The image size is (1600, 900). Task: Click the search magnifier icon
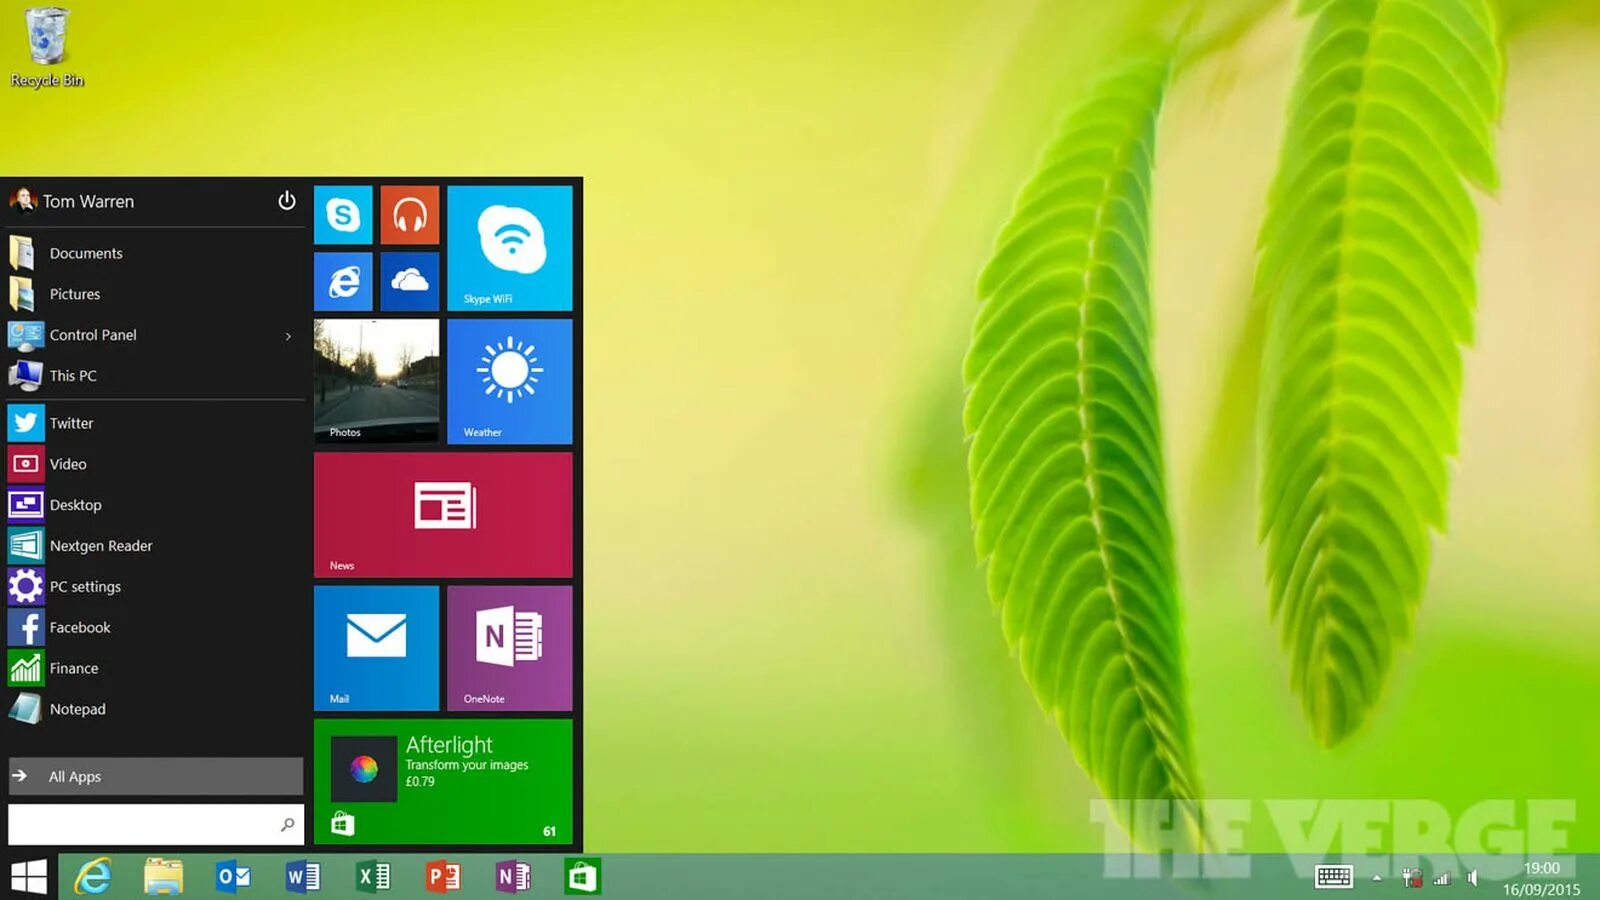click(288, 825)
